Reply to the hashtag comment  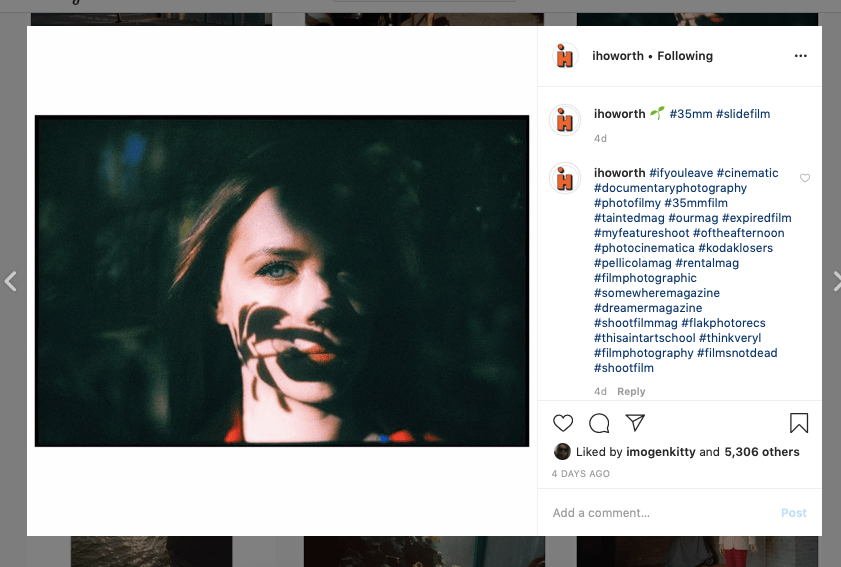[631, 392]
